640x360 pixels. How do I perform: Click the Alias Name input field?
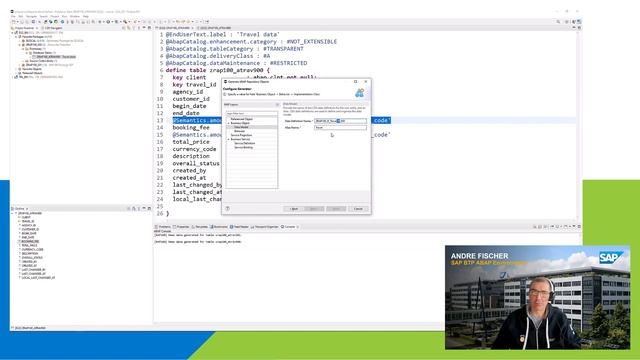pyautogui.click(x=340, y=127)
